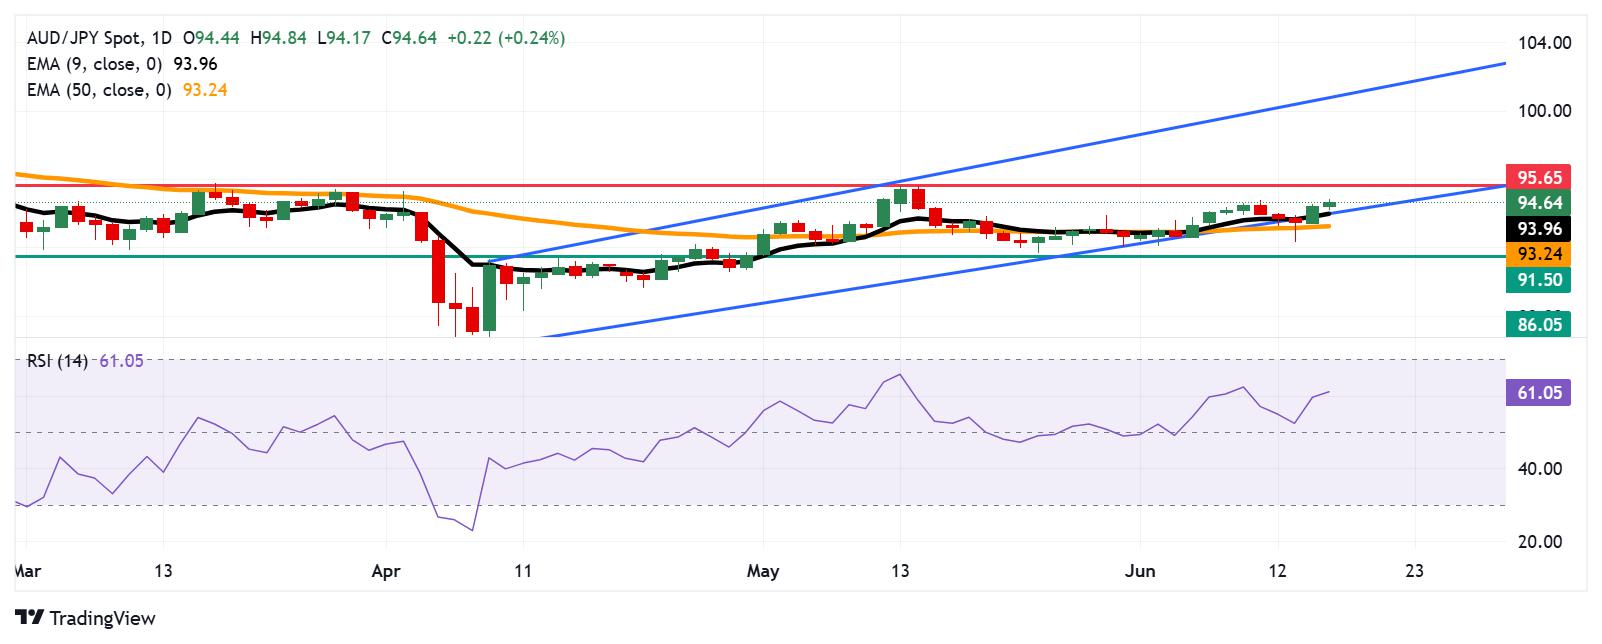
Task: Select the RSI (14) indicator legend
Action: click(84, 360)
